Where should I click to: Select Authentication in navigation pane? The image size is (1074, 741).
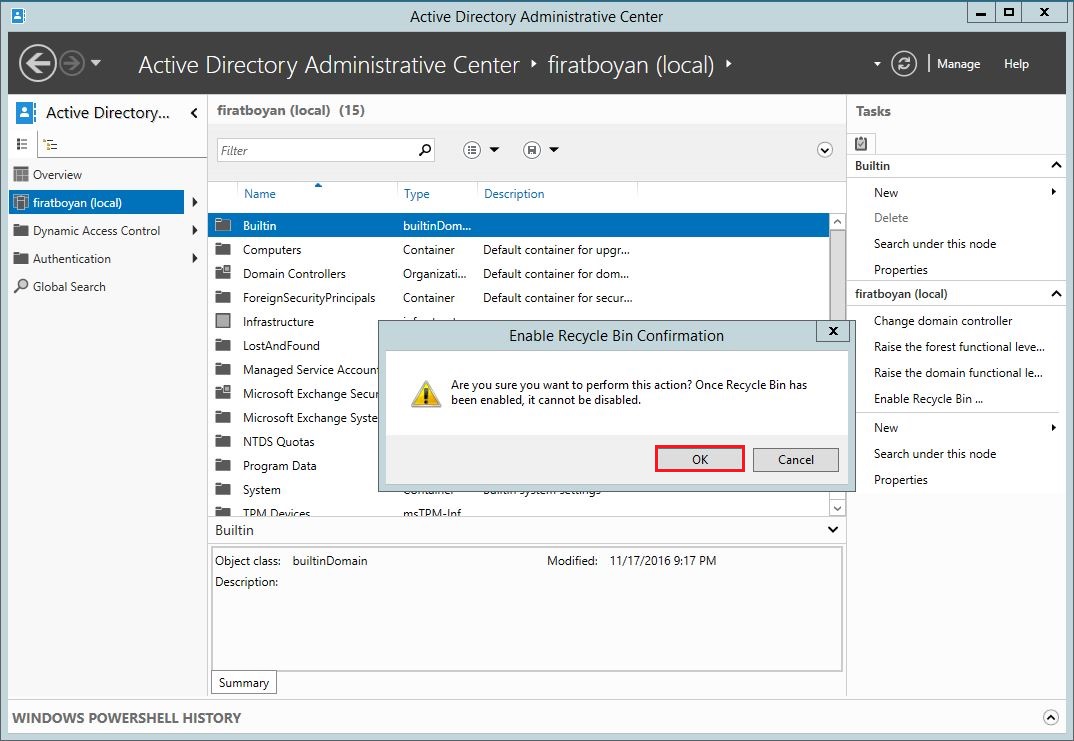pos(71,259)
